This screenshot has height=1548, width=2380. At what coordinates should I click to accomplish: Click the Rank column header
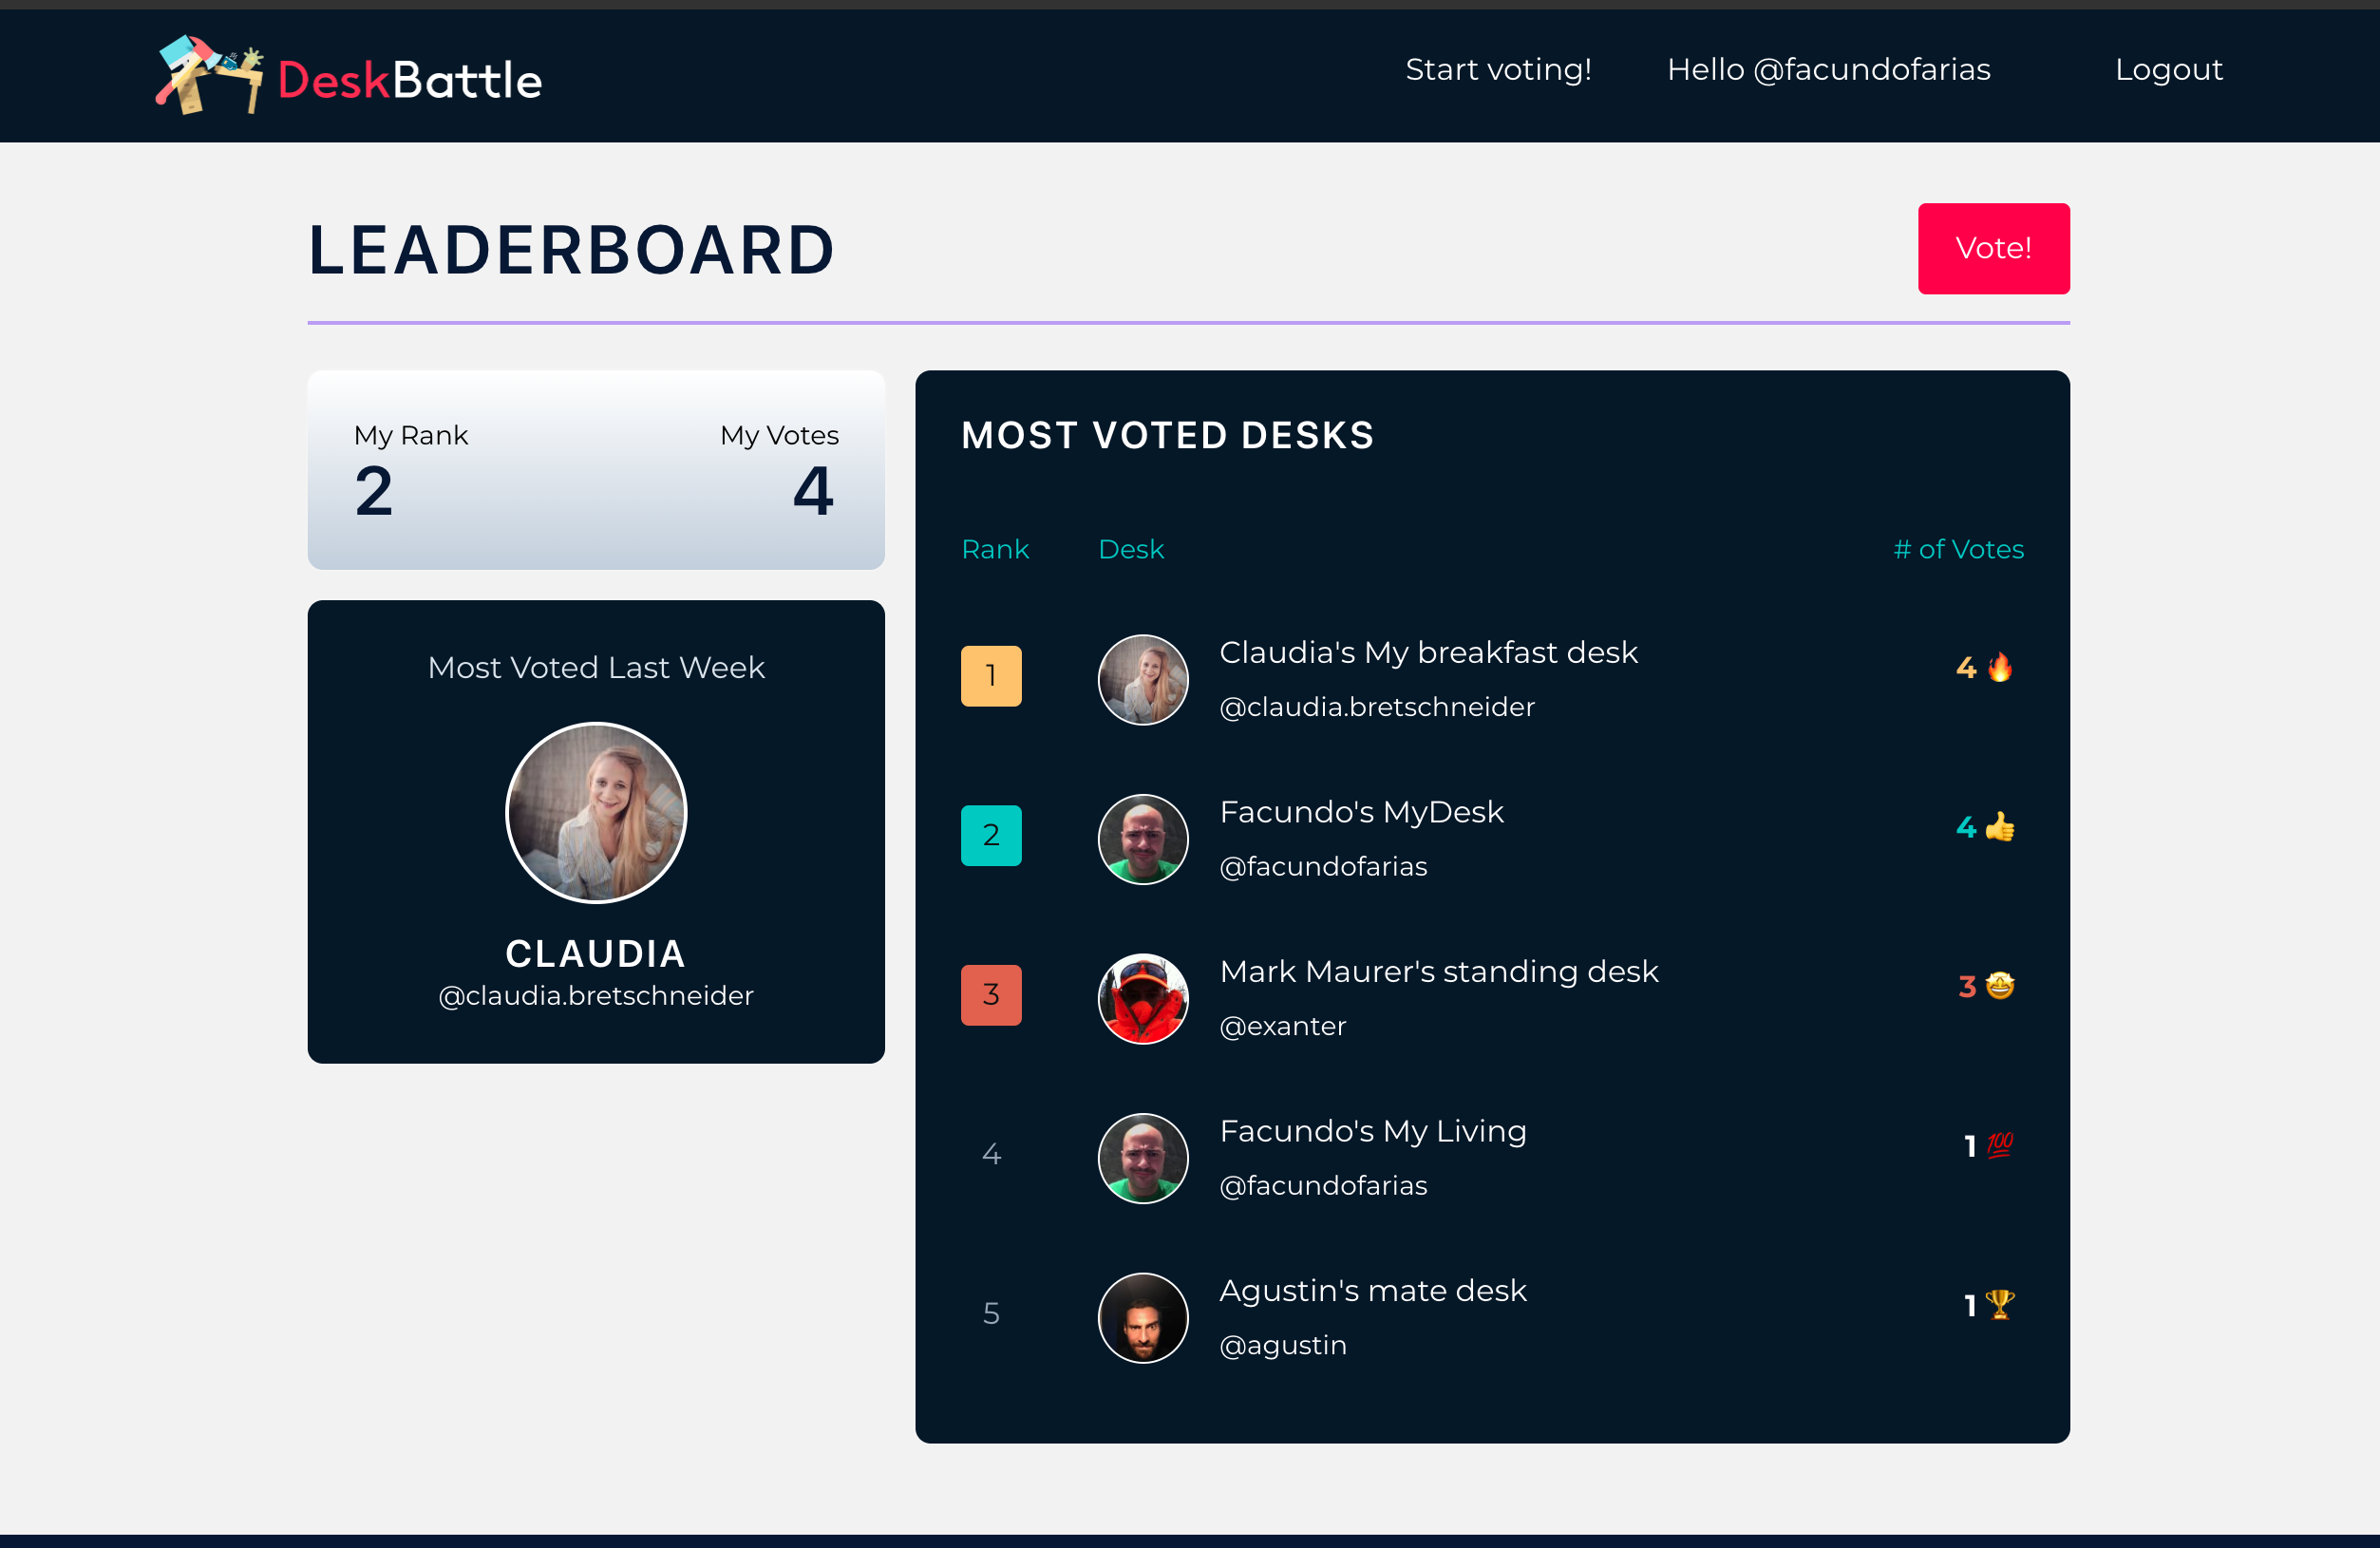pos(995,549)
